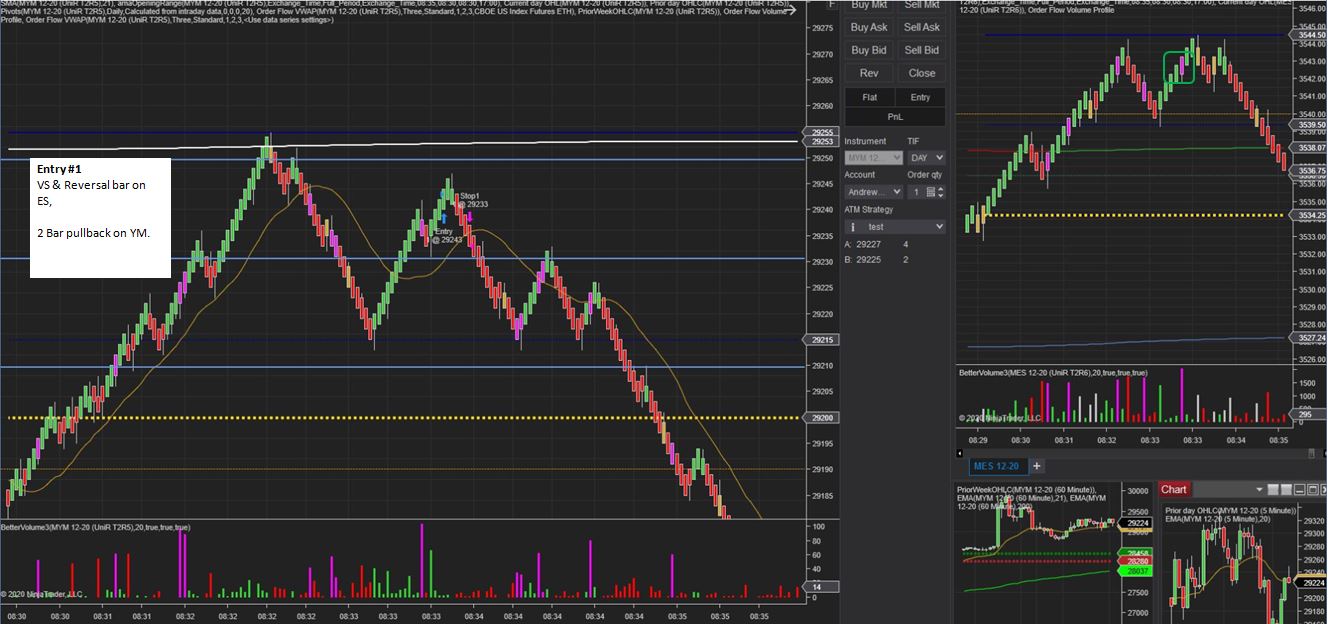Click Chart window title label
This screenshot has height=624, width=1330.
(x=1174, y=489)
